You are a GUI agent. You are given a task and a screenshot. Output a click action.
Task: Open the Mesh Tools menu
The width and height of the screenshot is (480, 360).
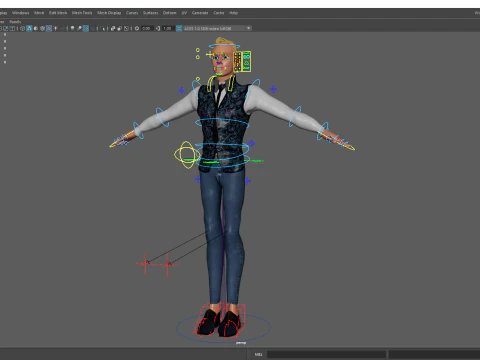[82, 13]
